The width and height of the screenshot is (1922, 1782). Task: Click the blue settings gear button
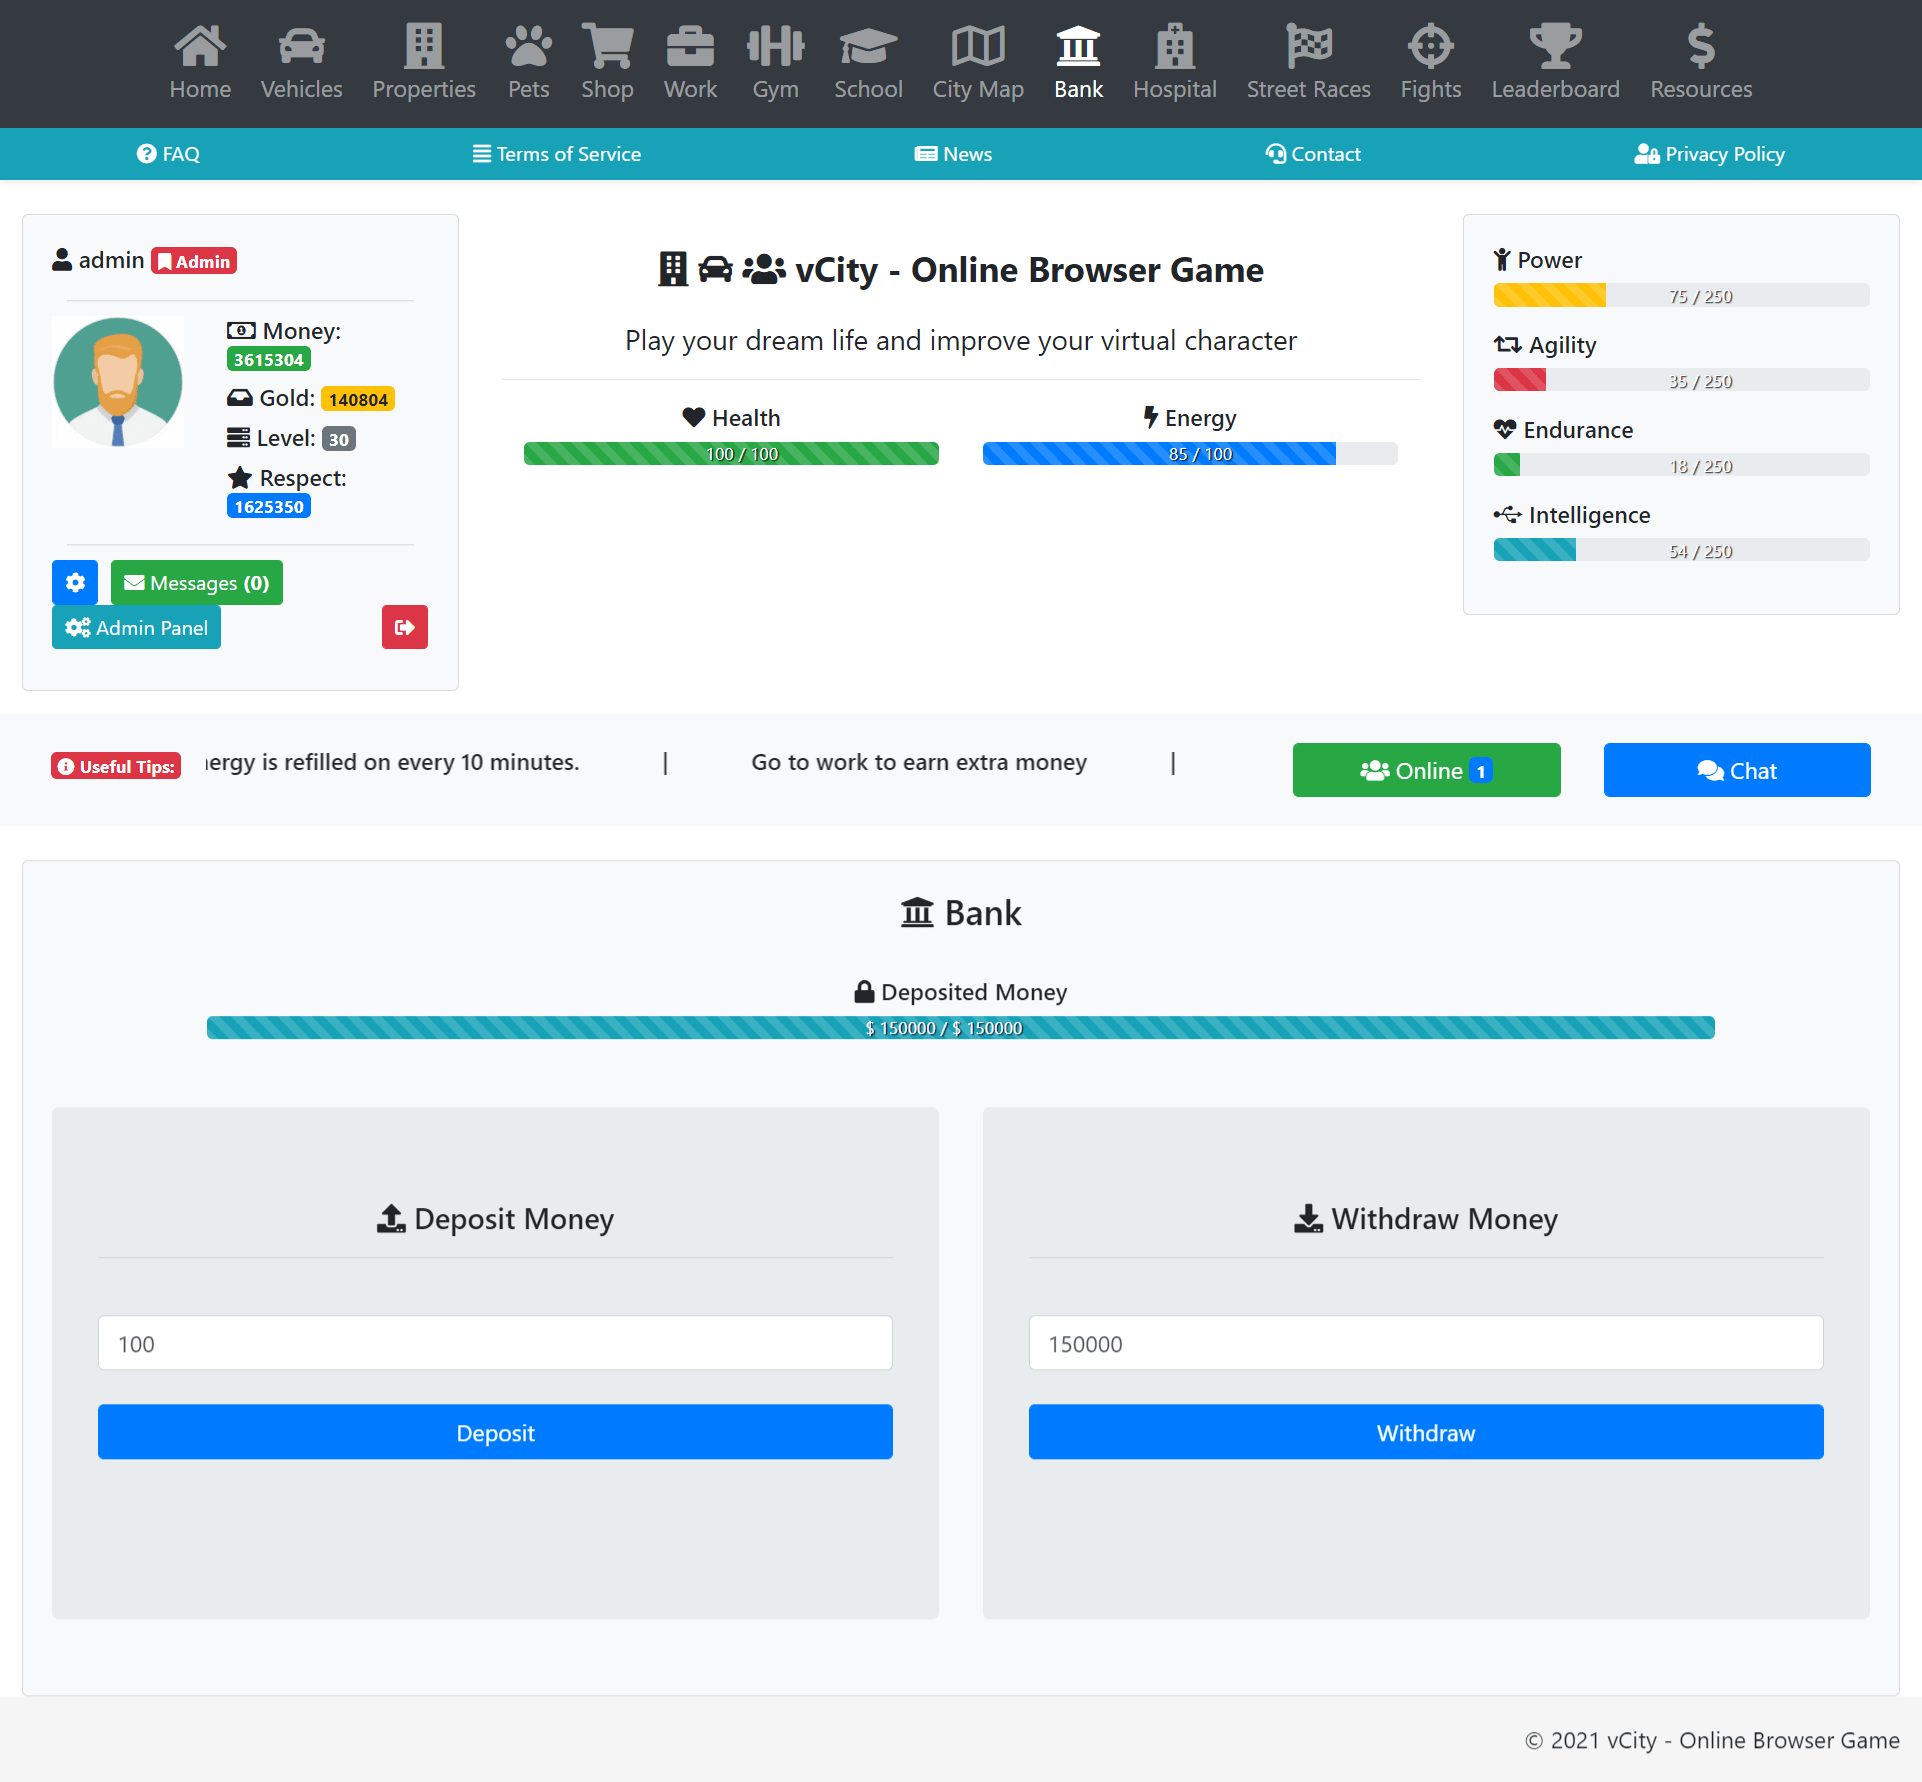click(75, 582)
